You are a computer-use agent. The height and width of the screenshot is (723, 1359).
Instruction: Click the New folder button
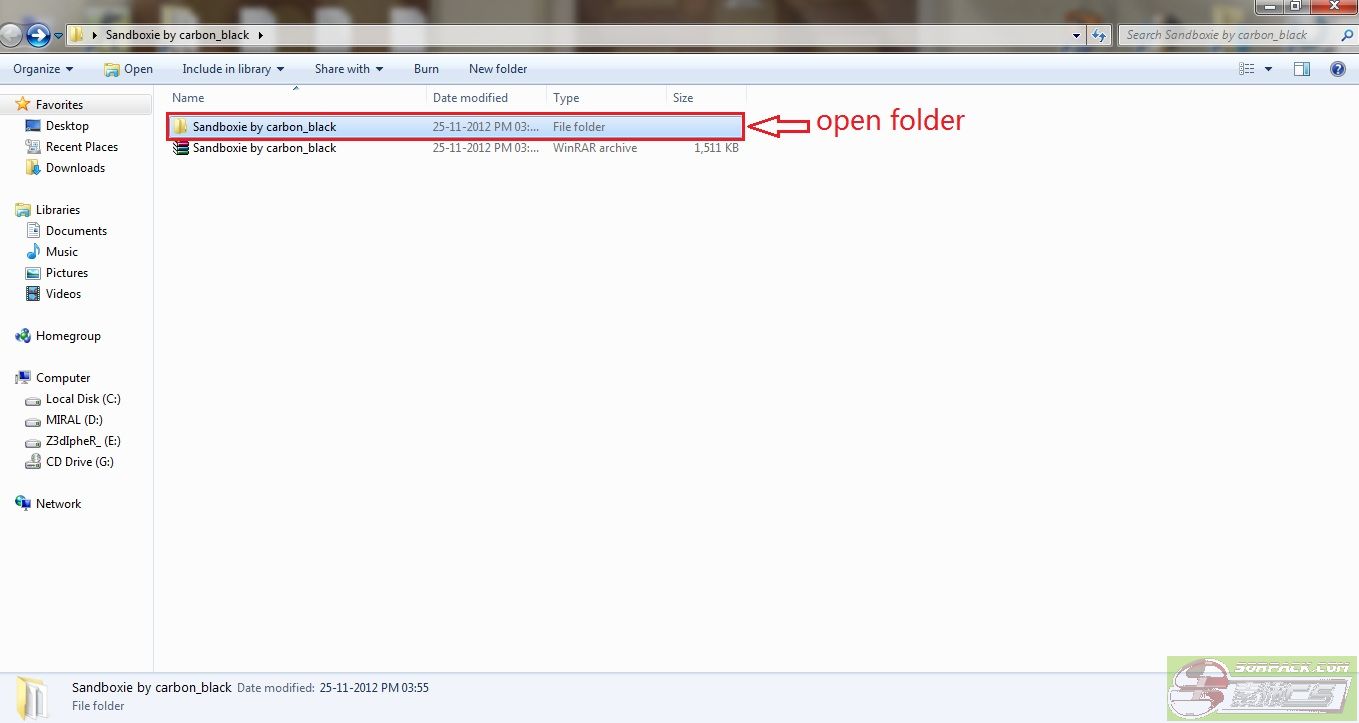[497, 69]
